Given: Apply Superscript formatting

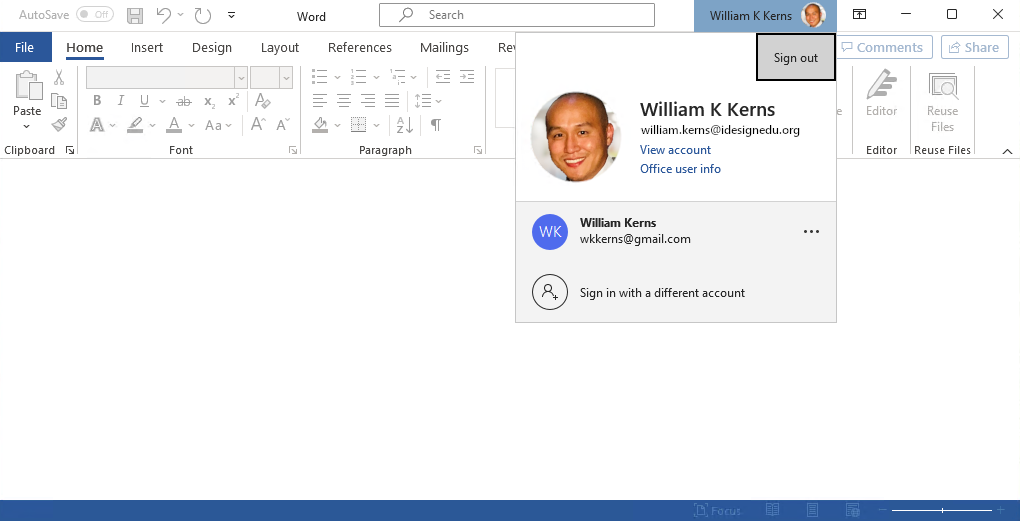Looking at the screenshot, I should click(234, 101).
